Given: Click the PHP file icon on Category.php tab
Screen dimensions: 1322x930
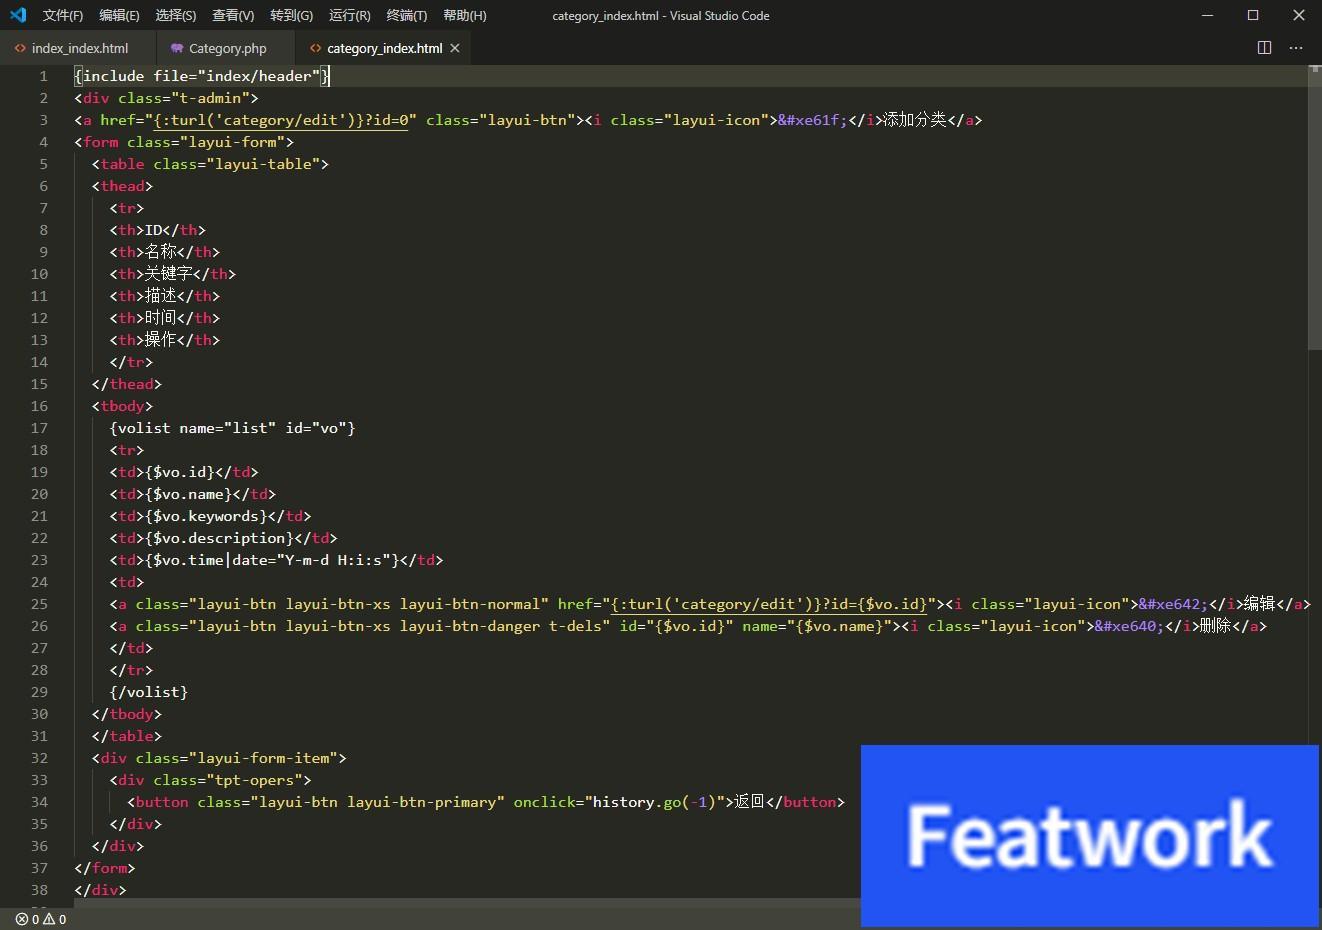Looking at the screenshot, I should [177, 48].
